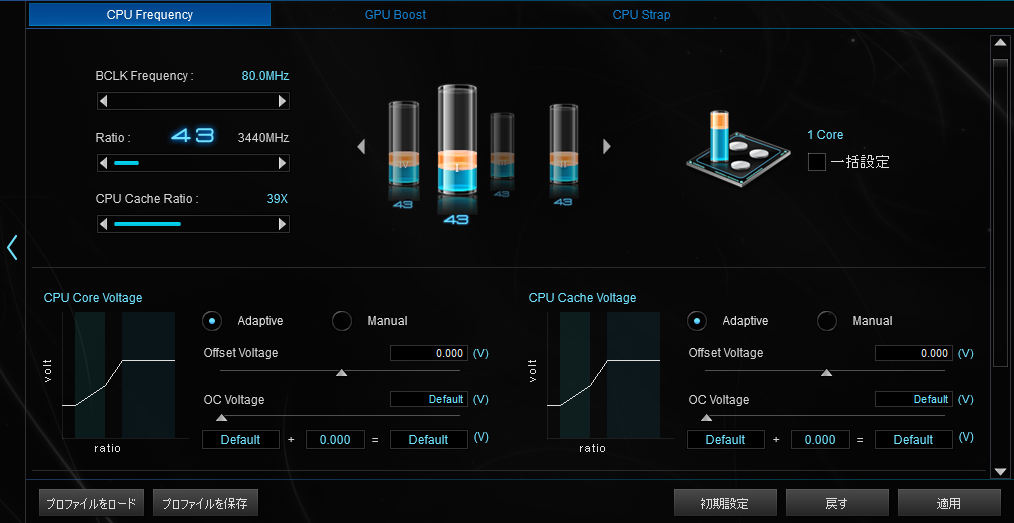
Task: Click CPU Core Offset Voltage slider handle
Action: point(341,372)
